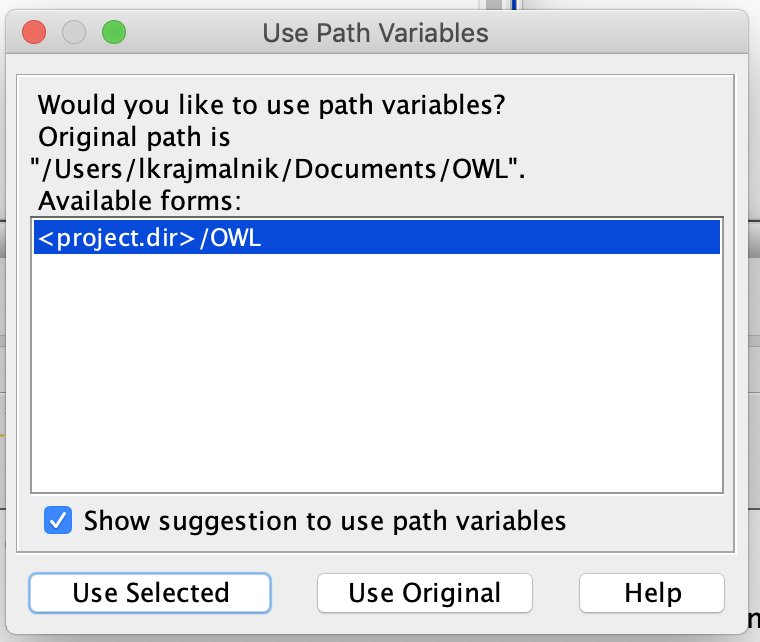Open Help for path variables
Viewport: 760px width, 642px height.
[x=652, y=593]
